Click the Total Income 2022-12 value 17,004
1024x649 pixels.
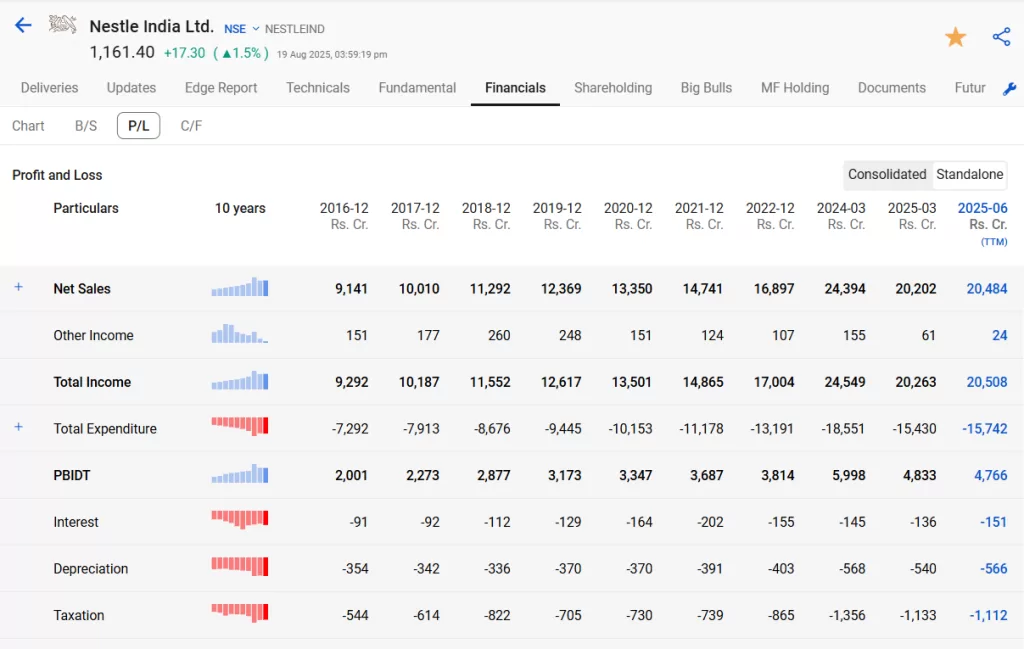[774, 382]
